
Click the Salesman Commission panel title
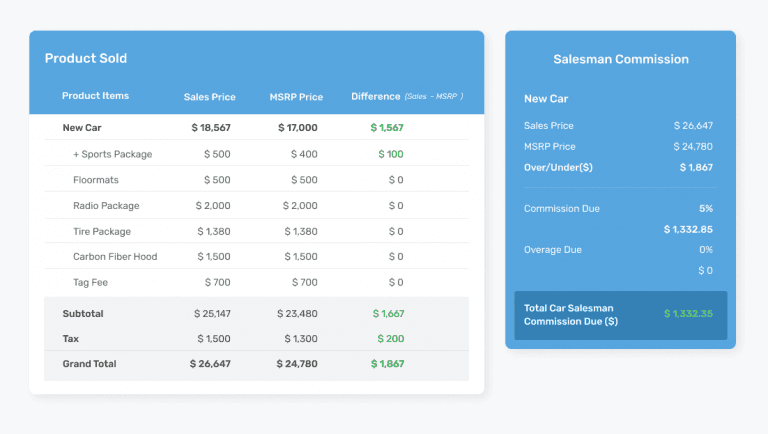click(x=620, y=59)
